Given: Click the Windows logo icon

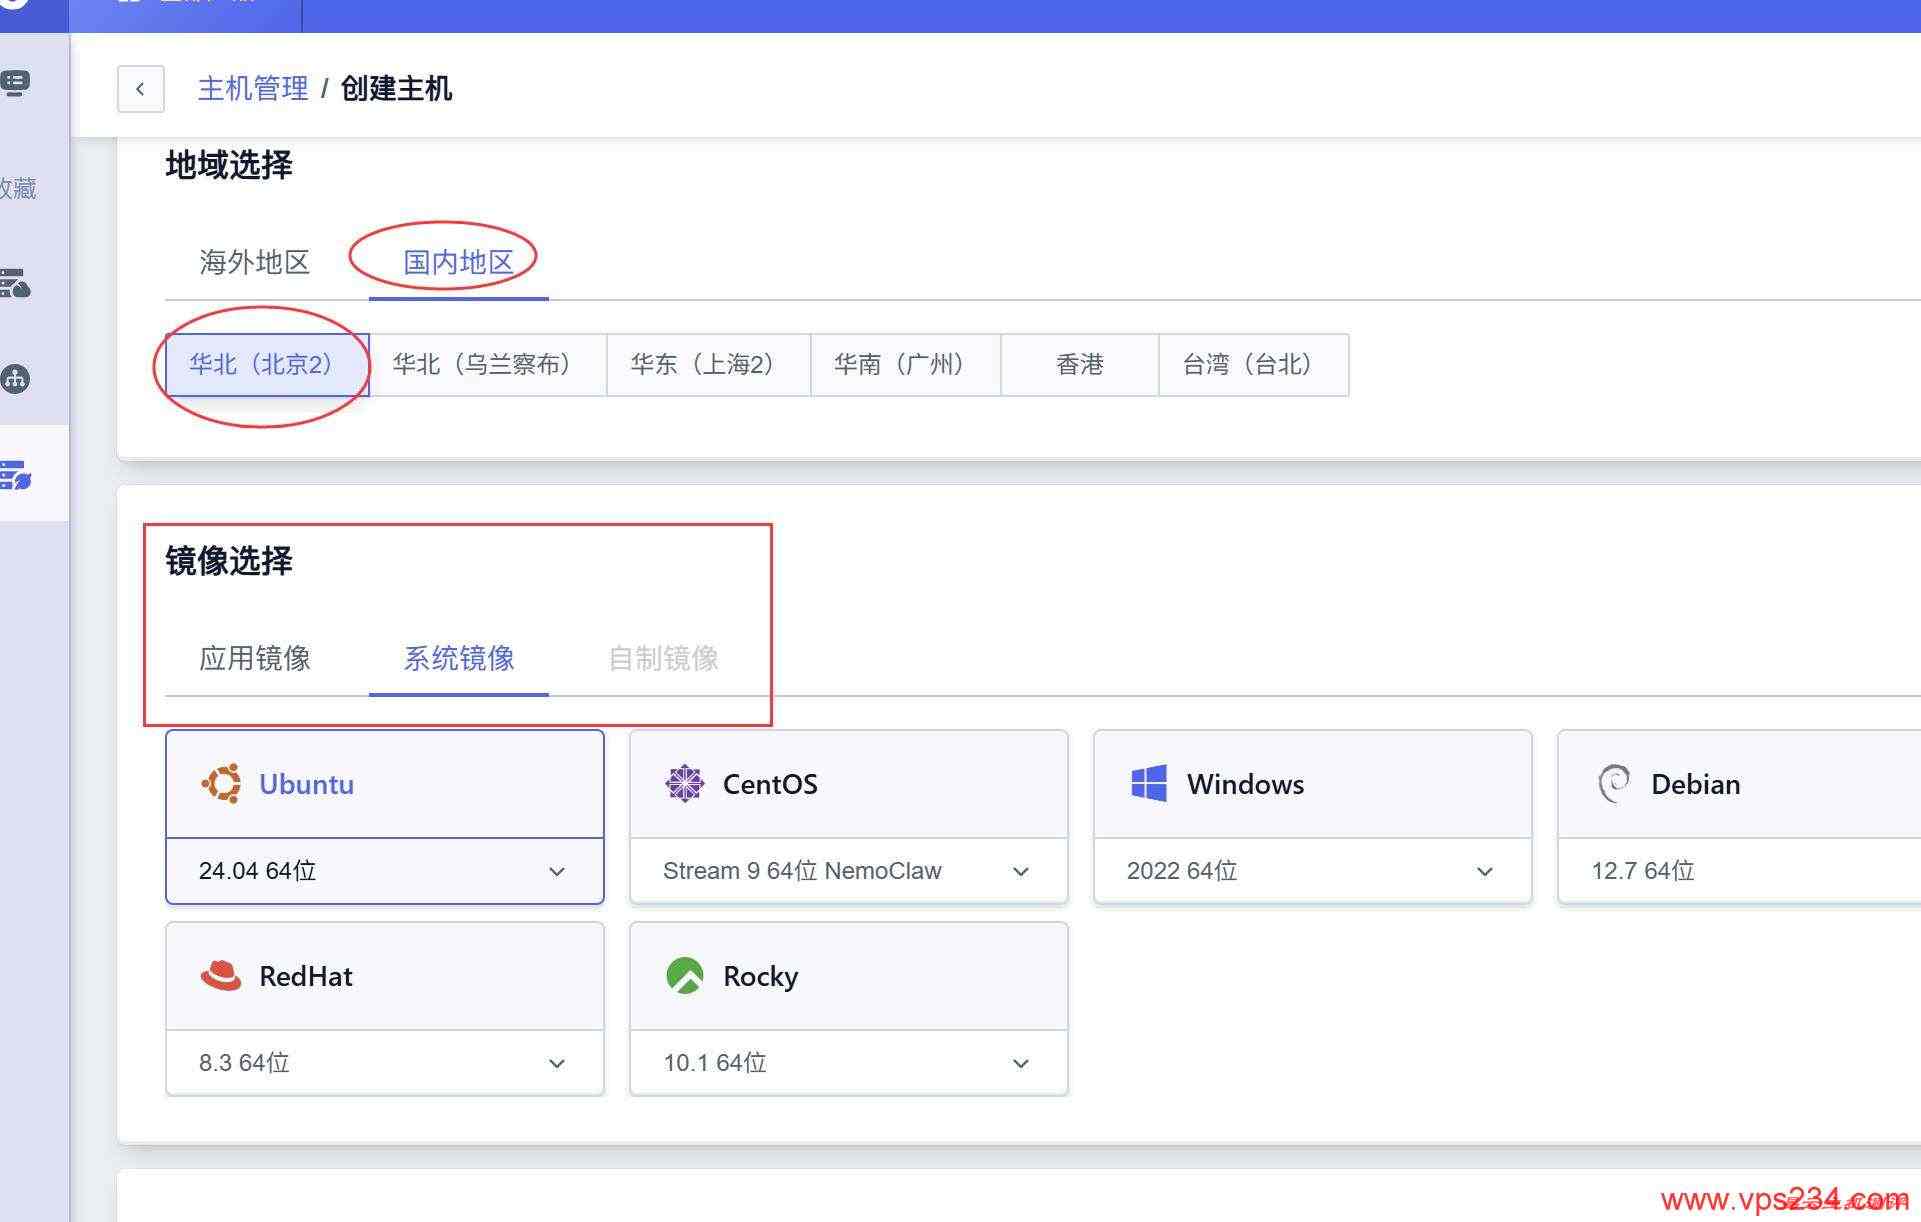Looking at the screenshot, I should (1149, 784).
